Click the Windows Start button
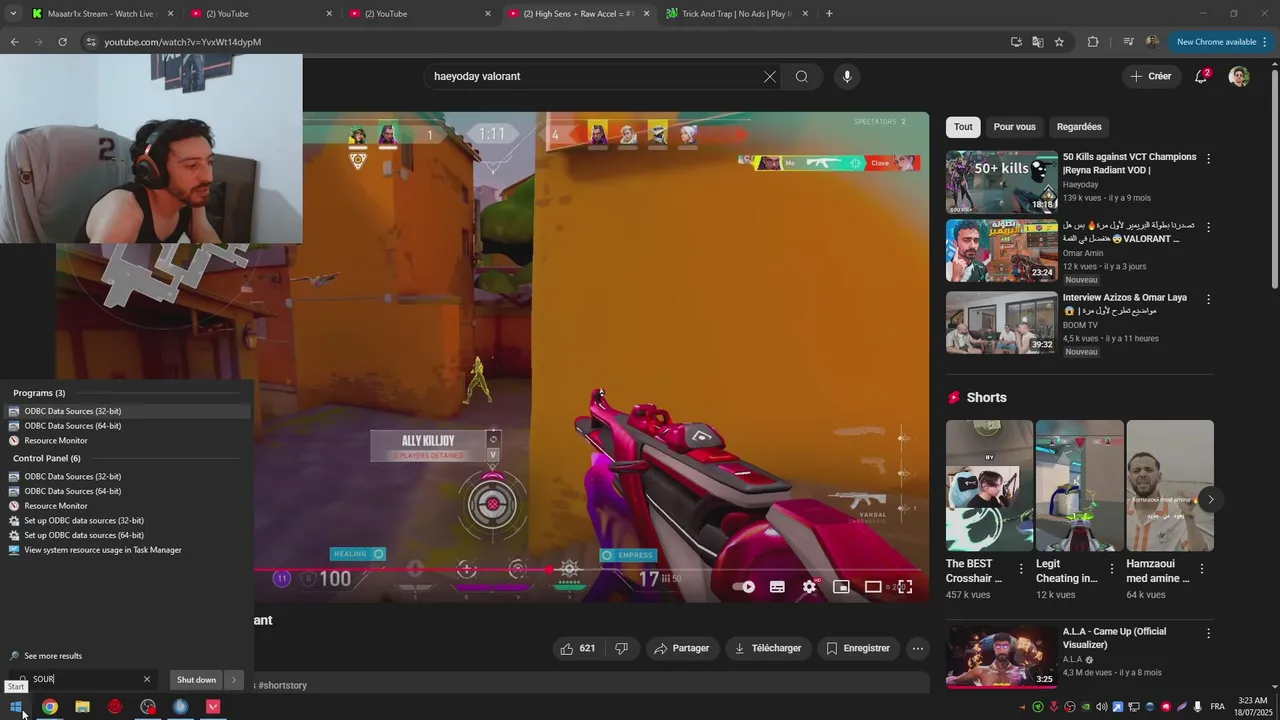 [16, 707]
